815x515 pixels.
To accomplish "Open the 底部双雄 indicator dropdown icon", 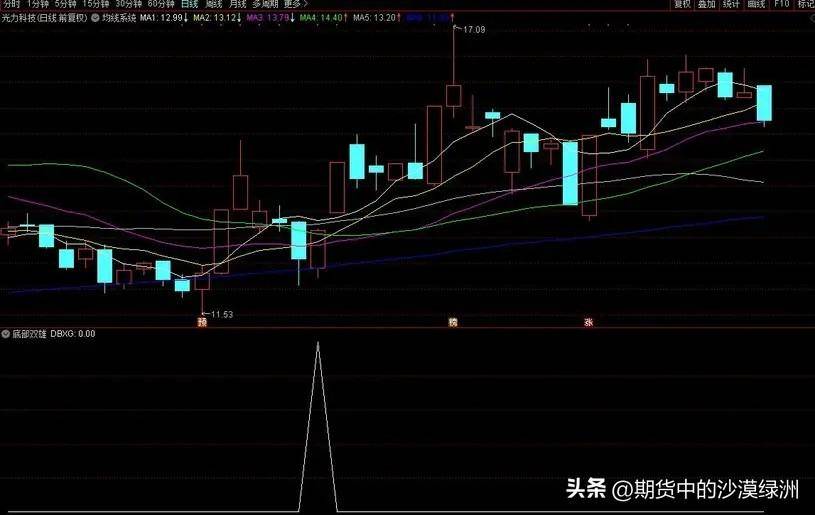I will click(6, 334).
